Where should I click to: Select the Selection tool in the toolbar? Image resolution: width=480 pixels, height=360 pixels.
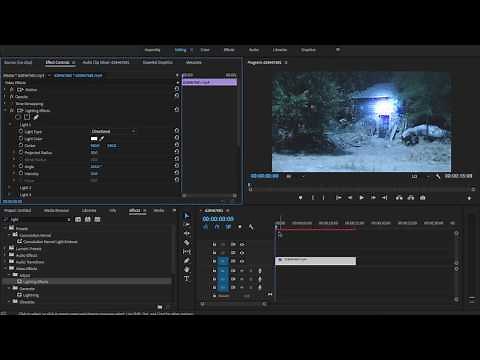pos(187,216)
